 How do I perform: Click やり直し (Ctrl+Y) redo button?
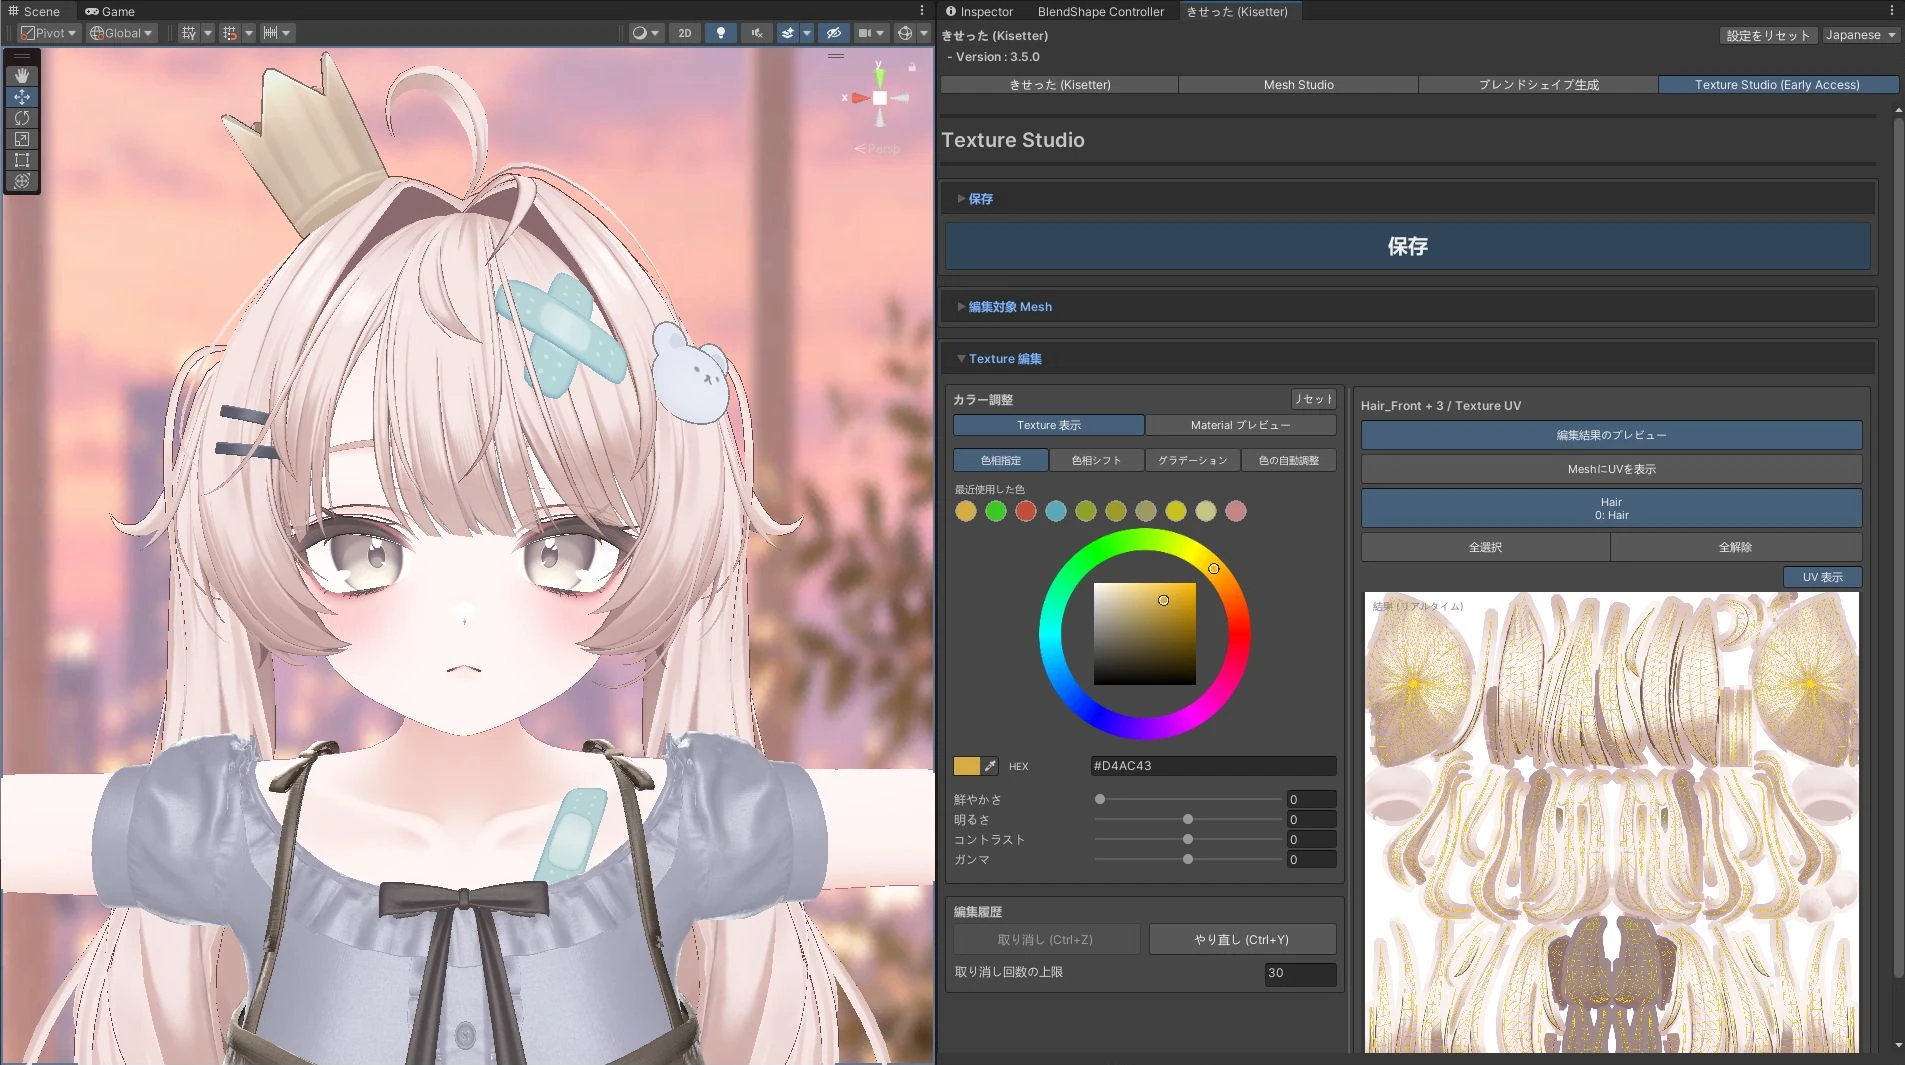point(1242,940)
